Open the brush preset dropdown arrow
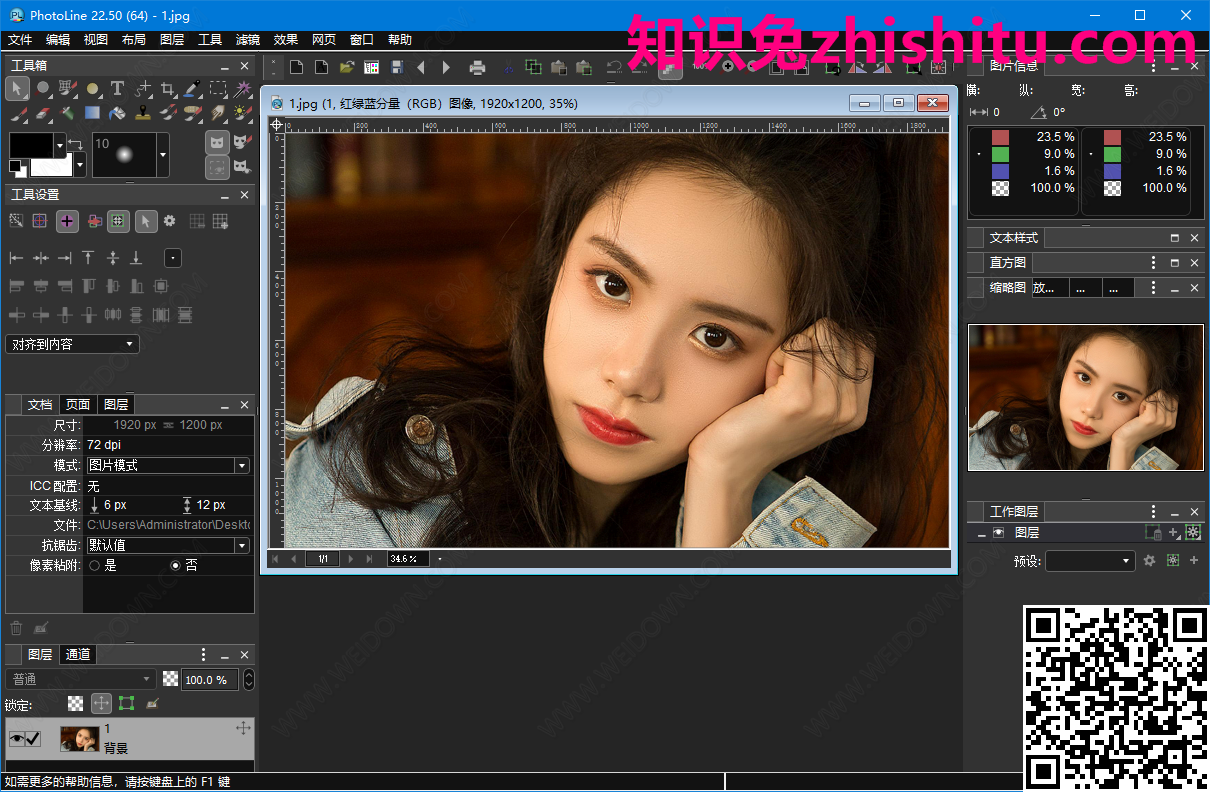Viewport: 1210px width, 792px height. 163,155
